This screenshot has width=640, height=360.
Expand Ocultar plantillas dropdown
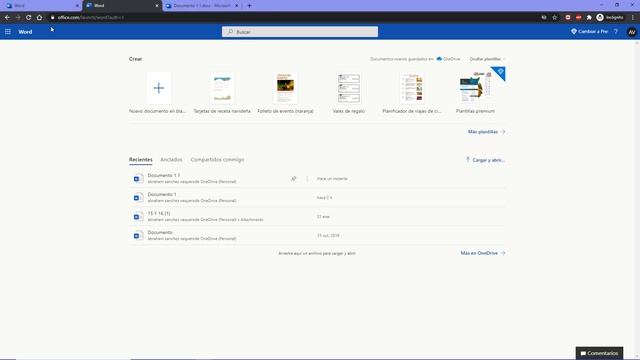[487, 59]
